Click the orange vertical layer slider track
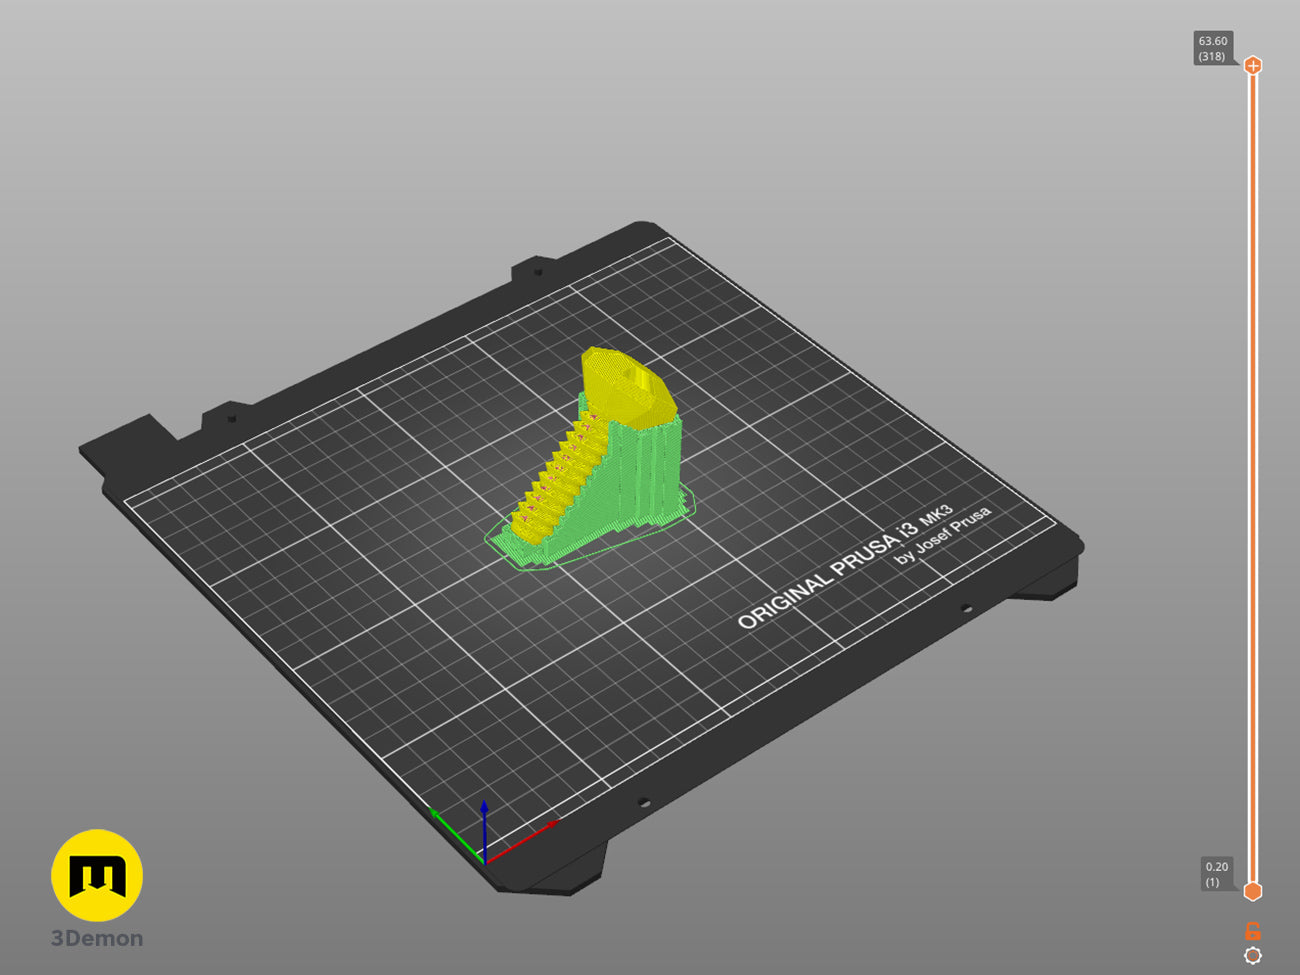This screenshot has height=975, width=1300. [1252, 478]
